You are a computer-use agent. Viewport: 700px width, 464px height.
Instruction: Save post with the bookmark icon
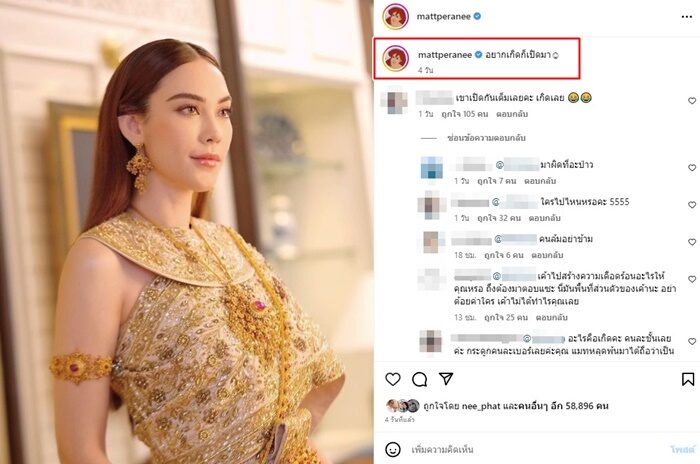click(688, 379)
